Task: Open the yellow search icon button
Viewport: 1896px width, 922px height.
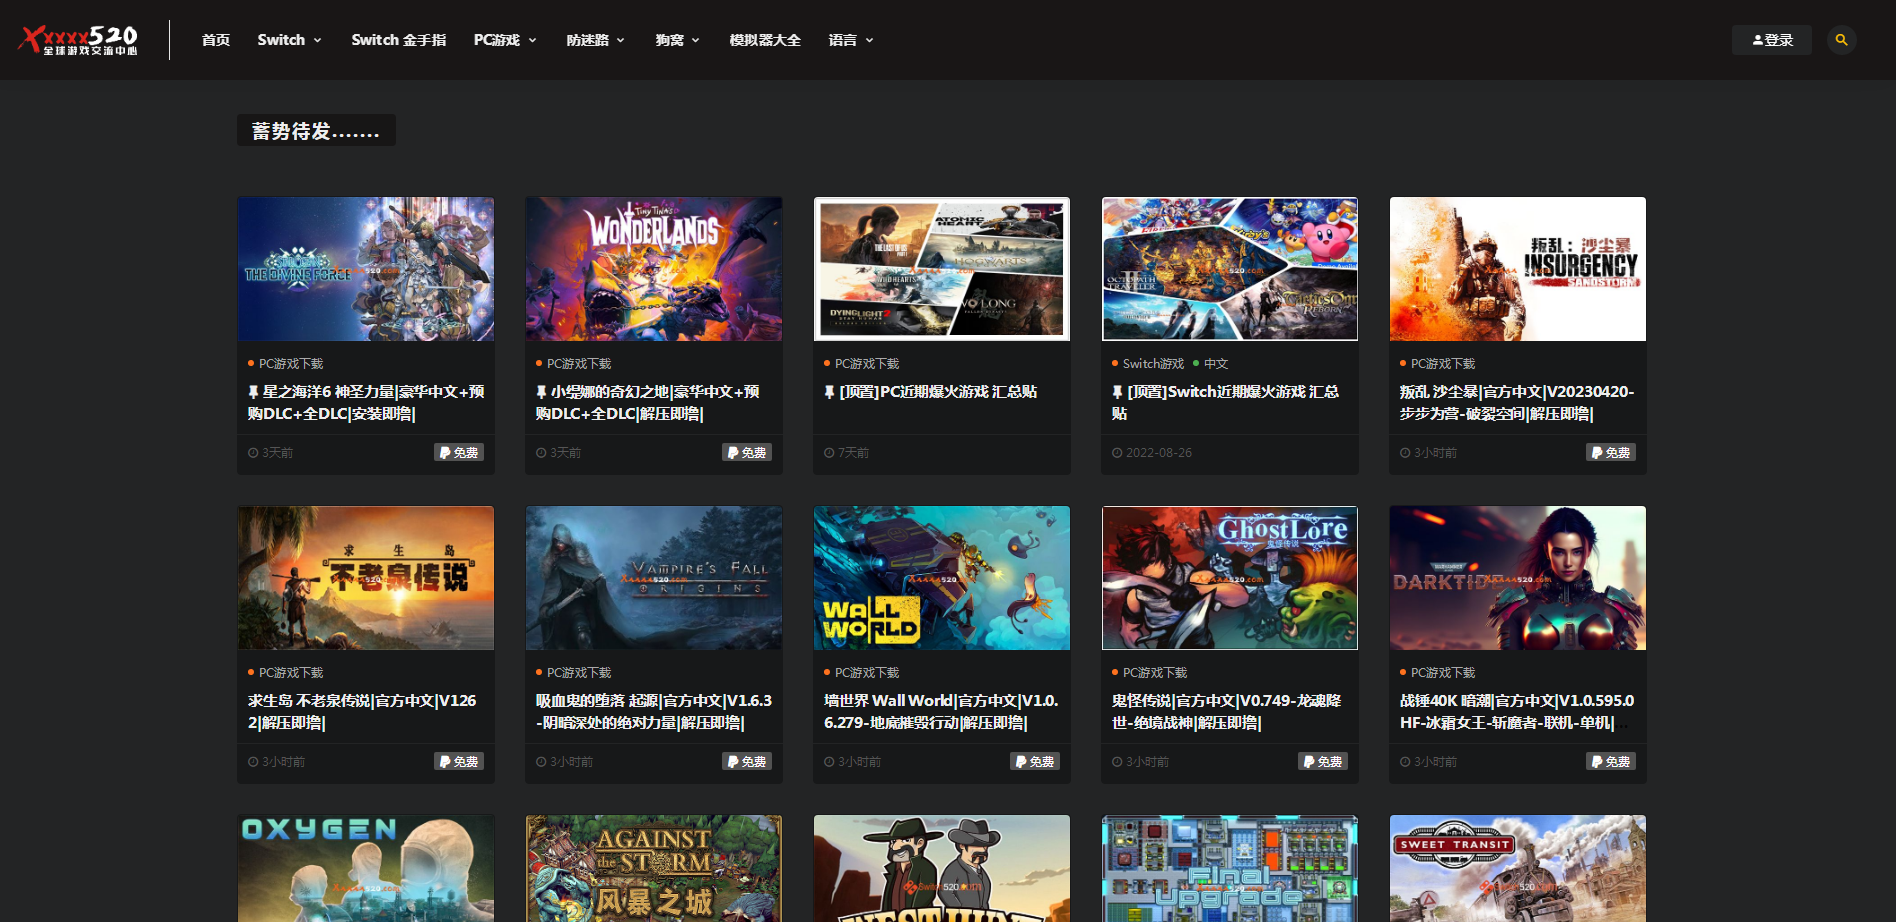Action: pyautogui.click(x=1841, y=40)
